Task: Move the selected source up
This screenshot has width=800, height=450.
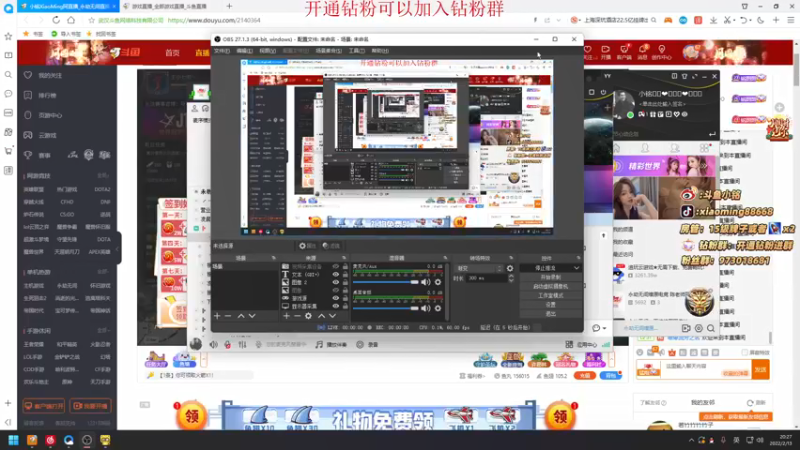Action: coord(321,316)
